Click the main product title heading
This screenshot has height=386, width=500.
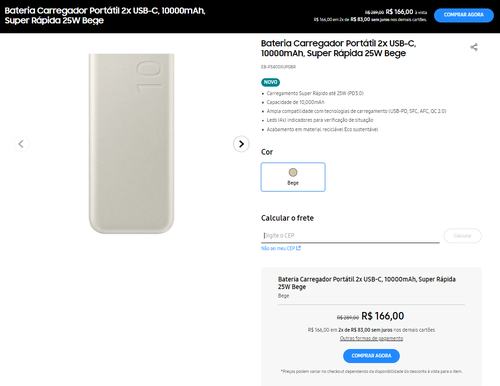(338, 48)
